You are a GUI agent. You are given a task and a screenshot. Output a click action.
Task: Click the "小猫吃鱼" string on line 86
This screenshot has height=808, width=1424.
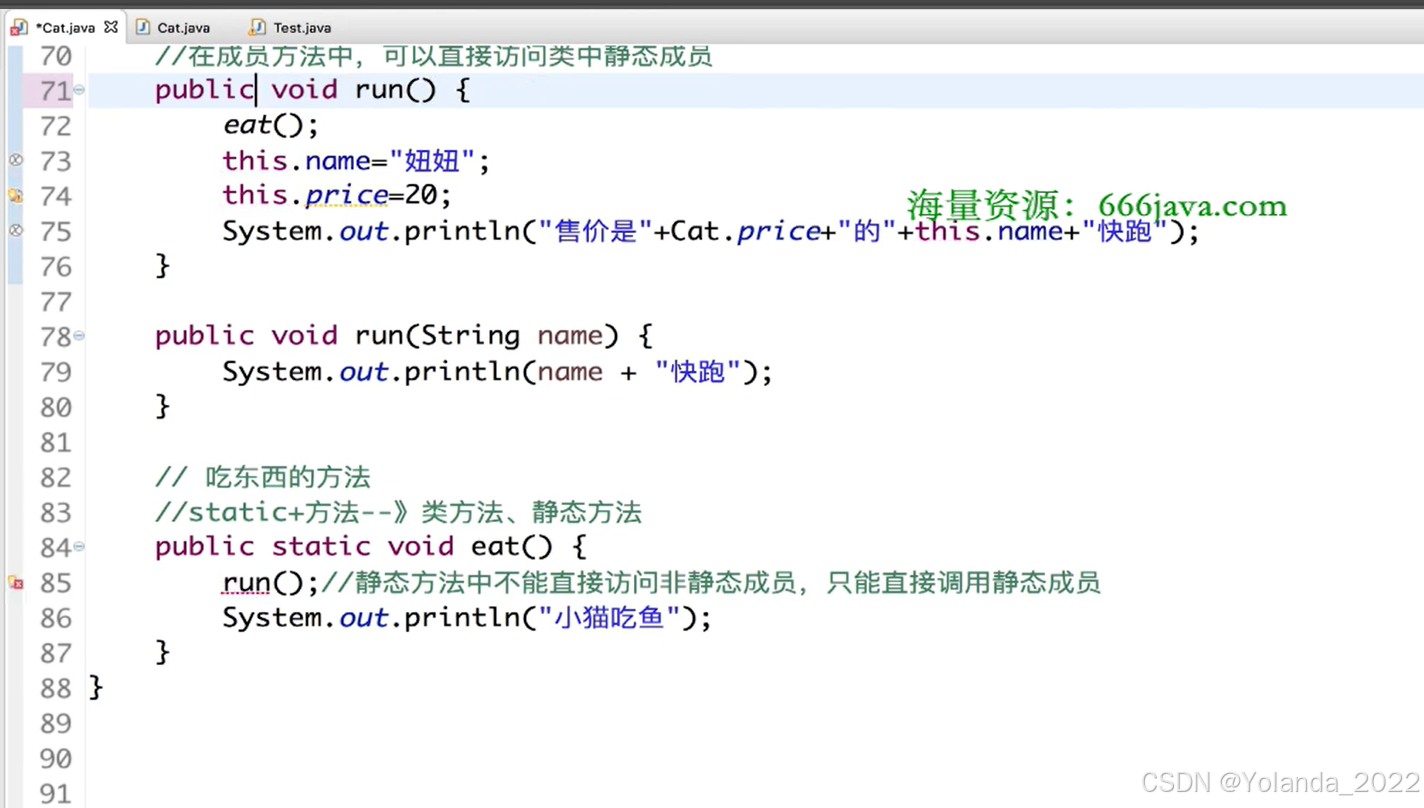(610, 617)
